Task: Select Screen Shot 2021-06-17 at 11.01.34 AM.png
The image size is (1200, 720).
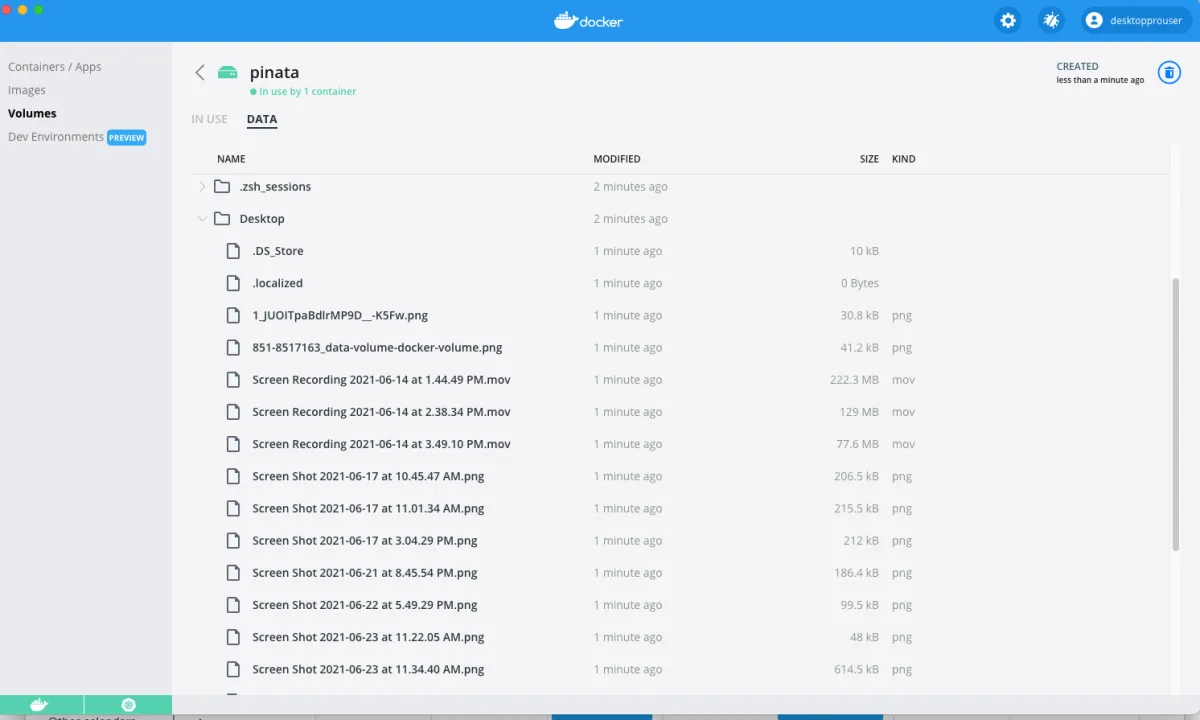Action: [x=368, y=508]
